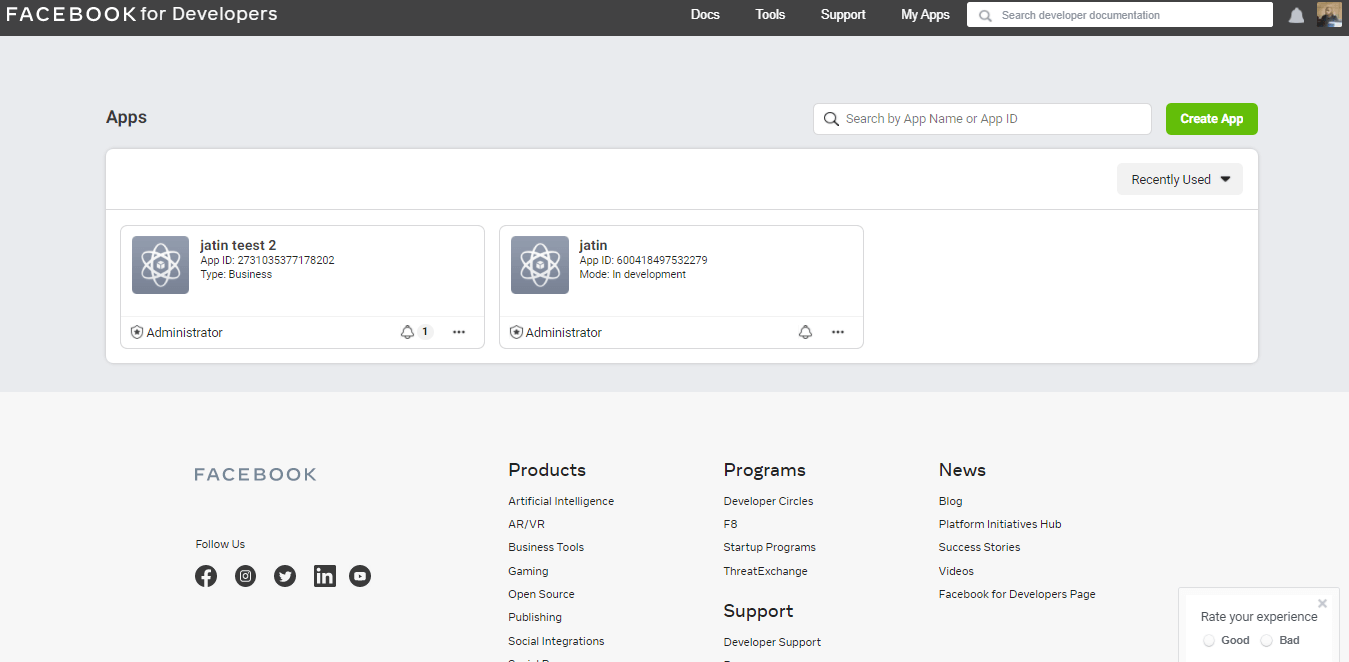Open Twitter icon in Follow Us
This screenshot has width=1349, height=662.
click(285, 576)
